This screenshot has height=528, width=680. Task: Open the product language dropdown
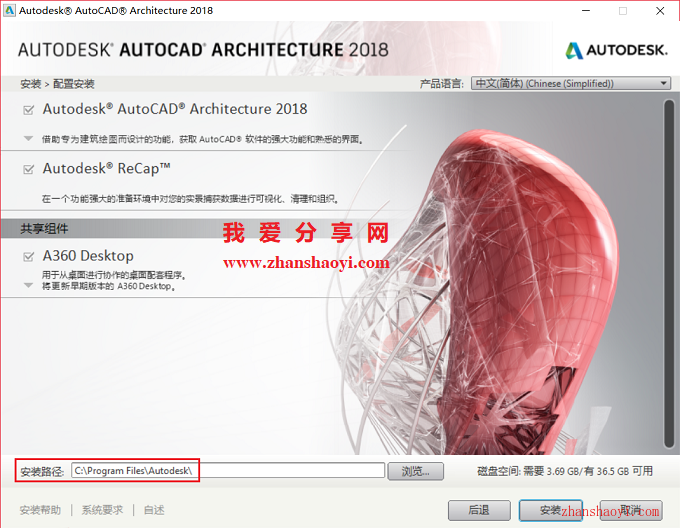pos(571,83)
